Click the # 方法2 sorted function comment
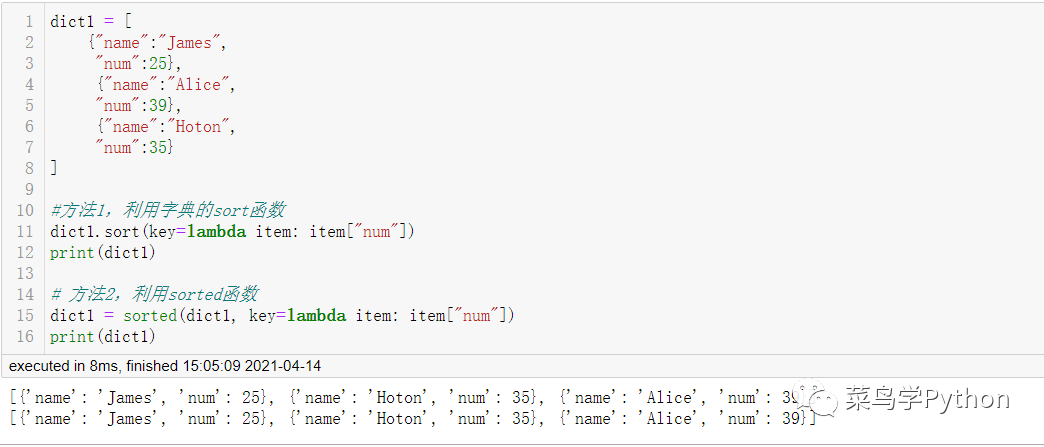Image resolution: width=1044 pixels, height=447 pixels. [x=154, y=294]
